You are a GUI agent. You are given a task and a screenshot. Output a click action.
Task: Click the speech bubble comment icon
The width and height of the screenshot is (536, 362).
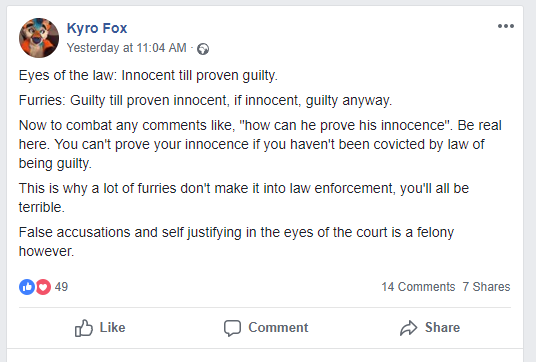coord(232,328)
